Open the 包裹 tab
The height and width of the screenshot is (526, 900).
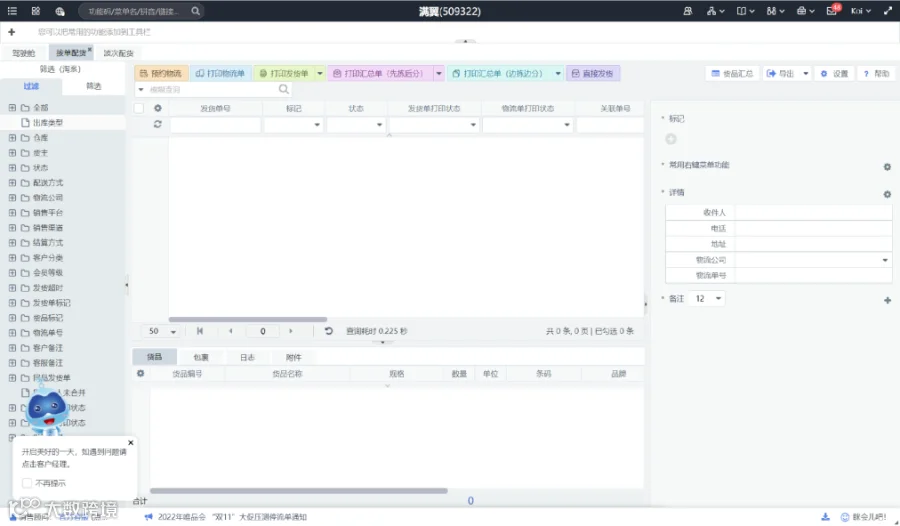tap(201, 357)
